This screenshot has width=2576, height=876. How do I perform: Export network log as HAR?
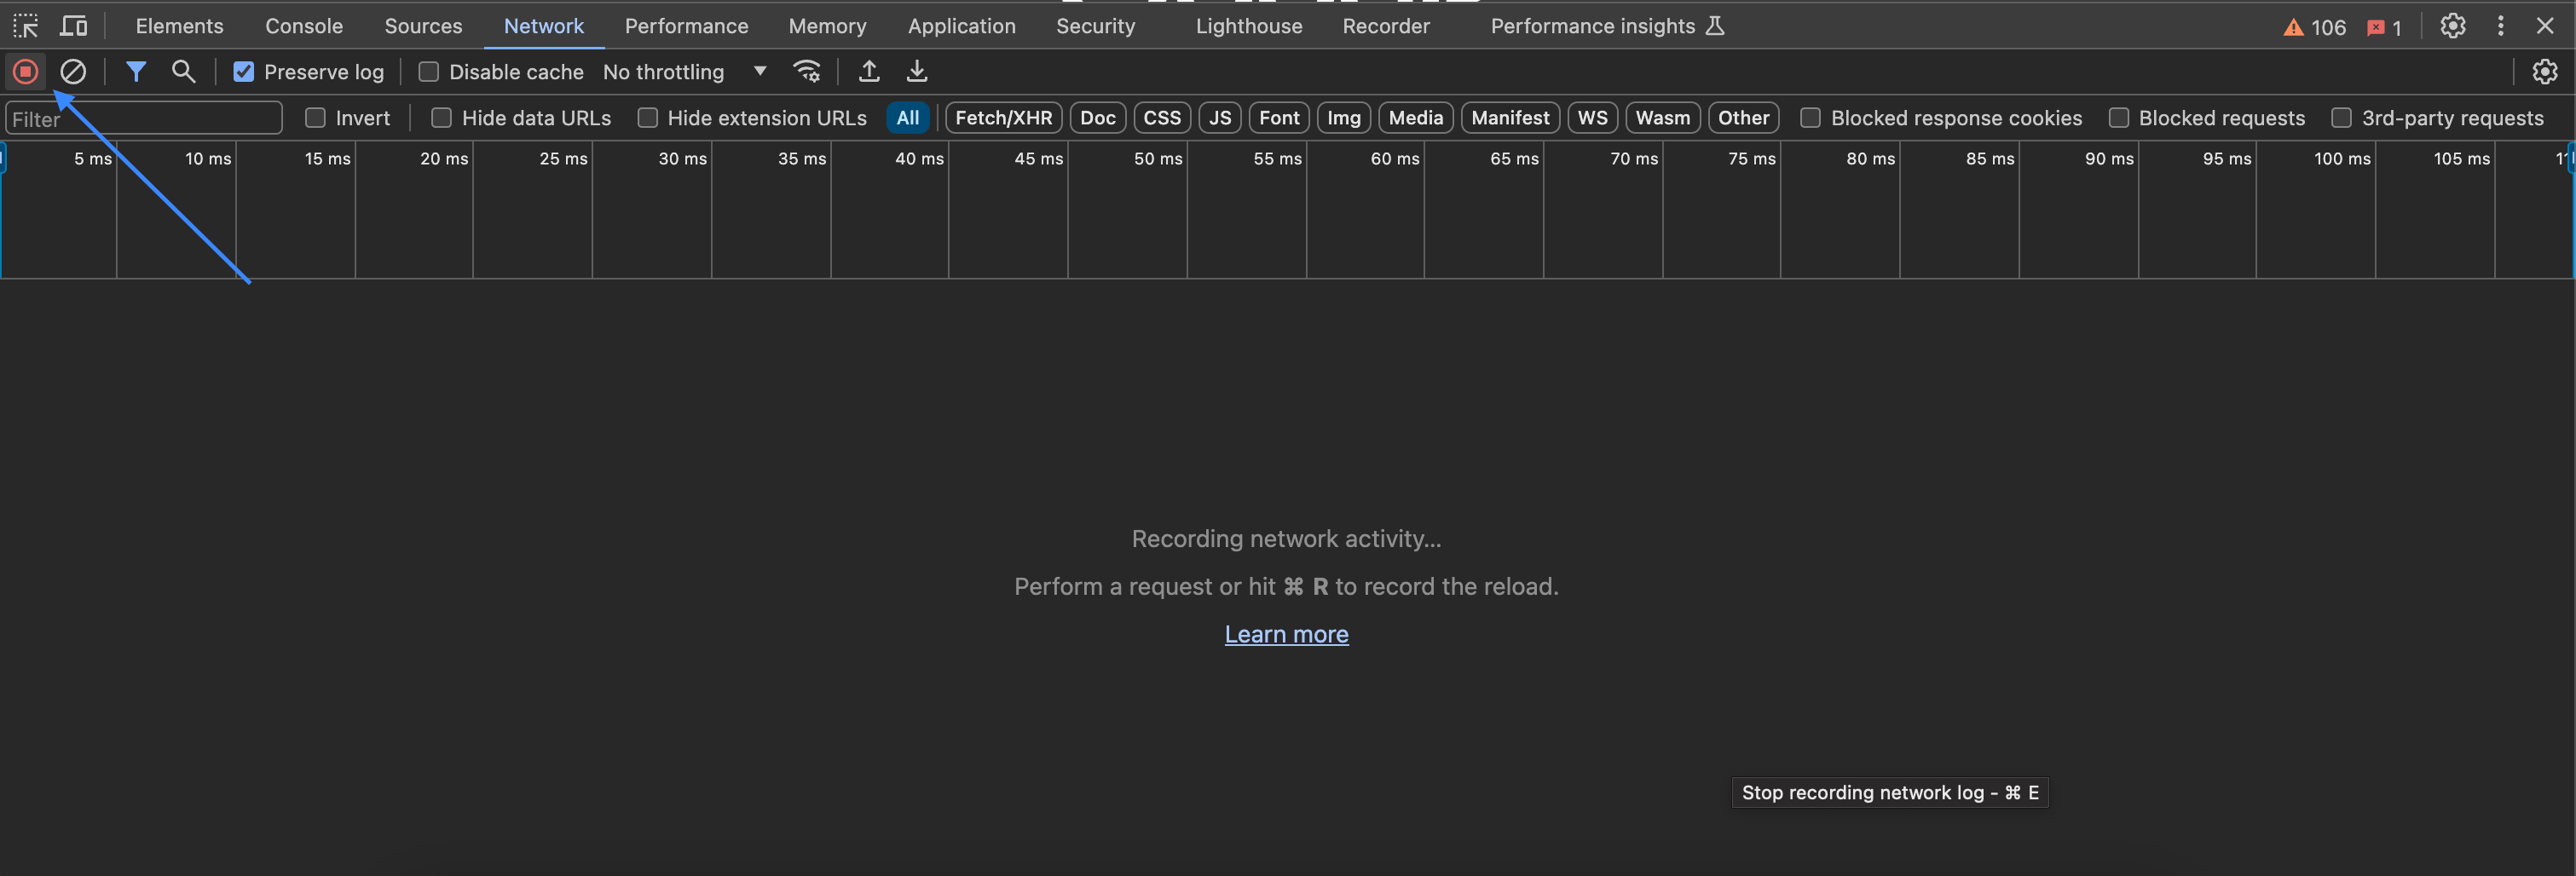point(917,71)
